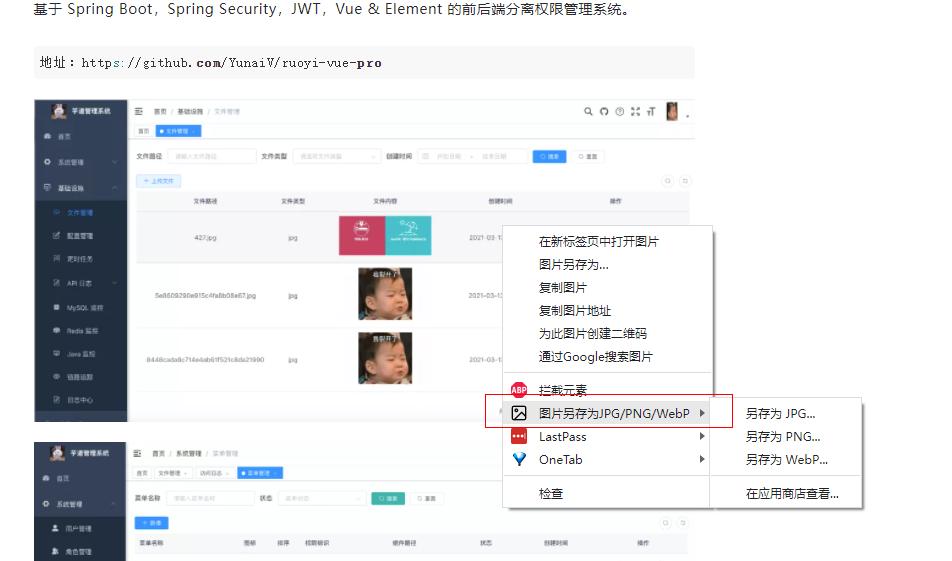Select 另存为 JPG... in submenu
The width and height of the screenshot is (952, 561).
[x=780, y=413]
